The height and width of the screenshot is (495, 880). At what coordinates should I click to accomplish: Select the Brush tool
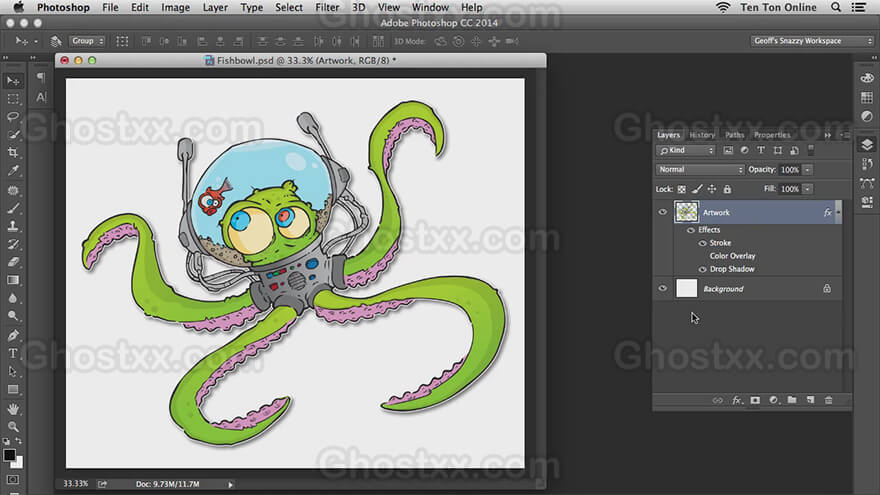coord(12,208)
